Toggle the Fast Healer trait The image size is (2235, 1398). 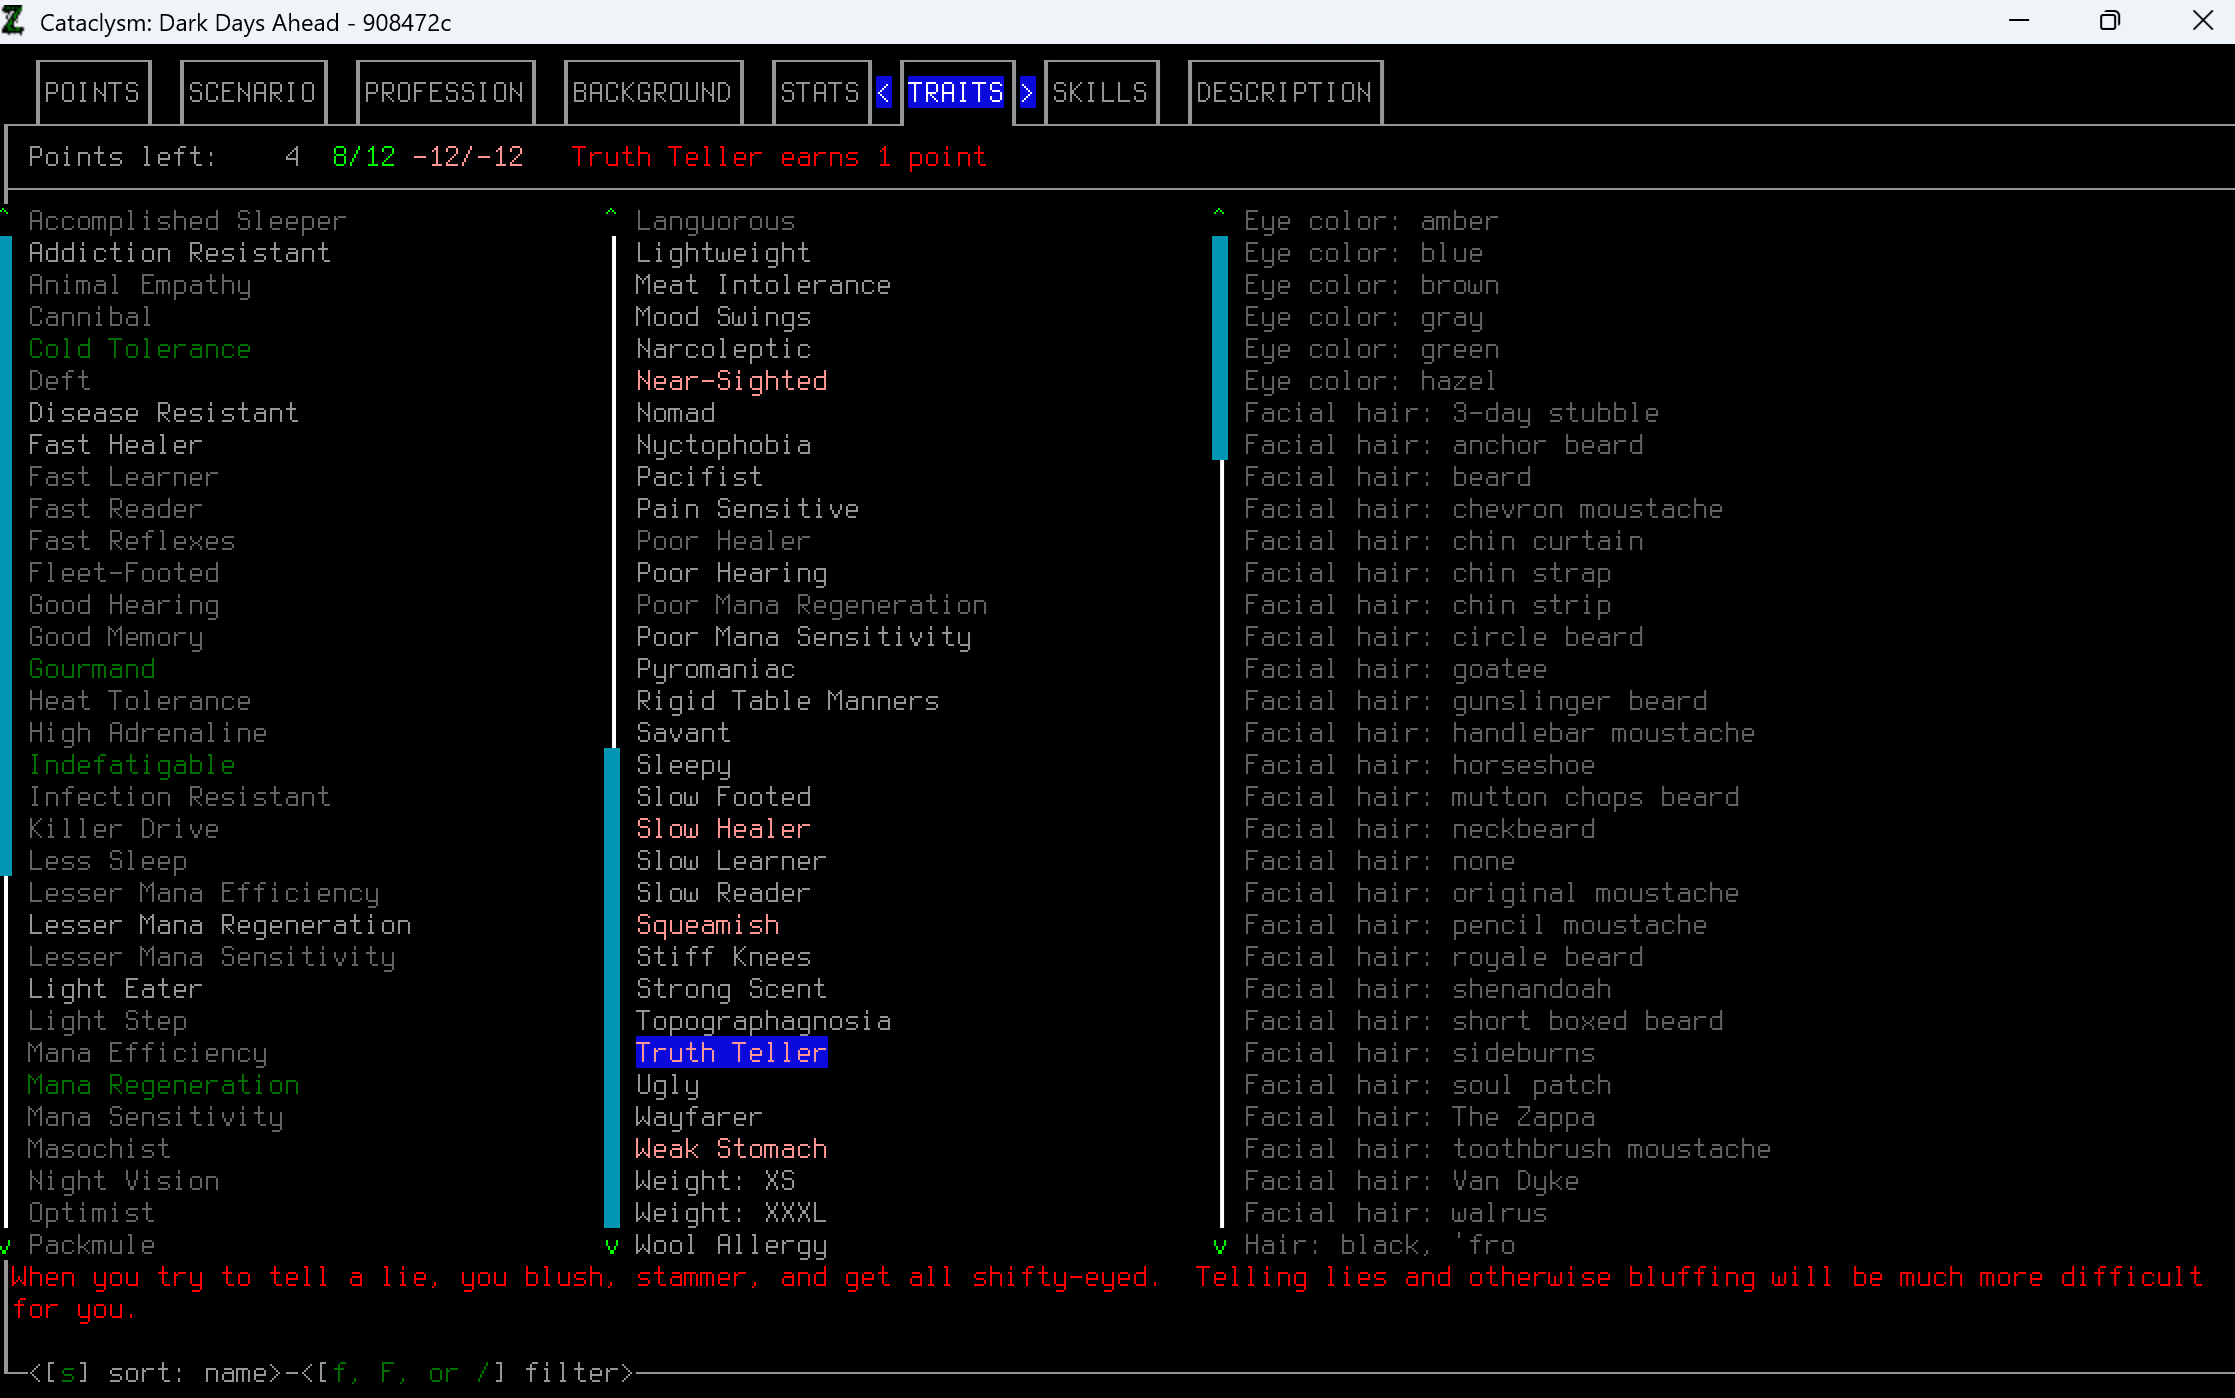click(115, 445)
